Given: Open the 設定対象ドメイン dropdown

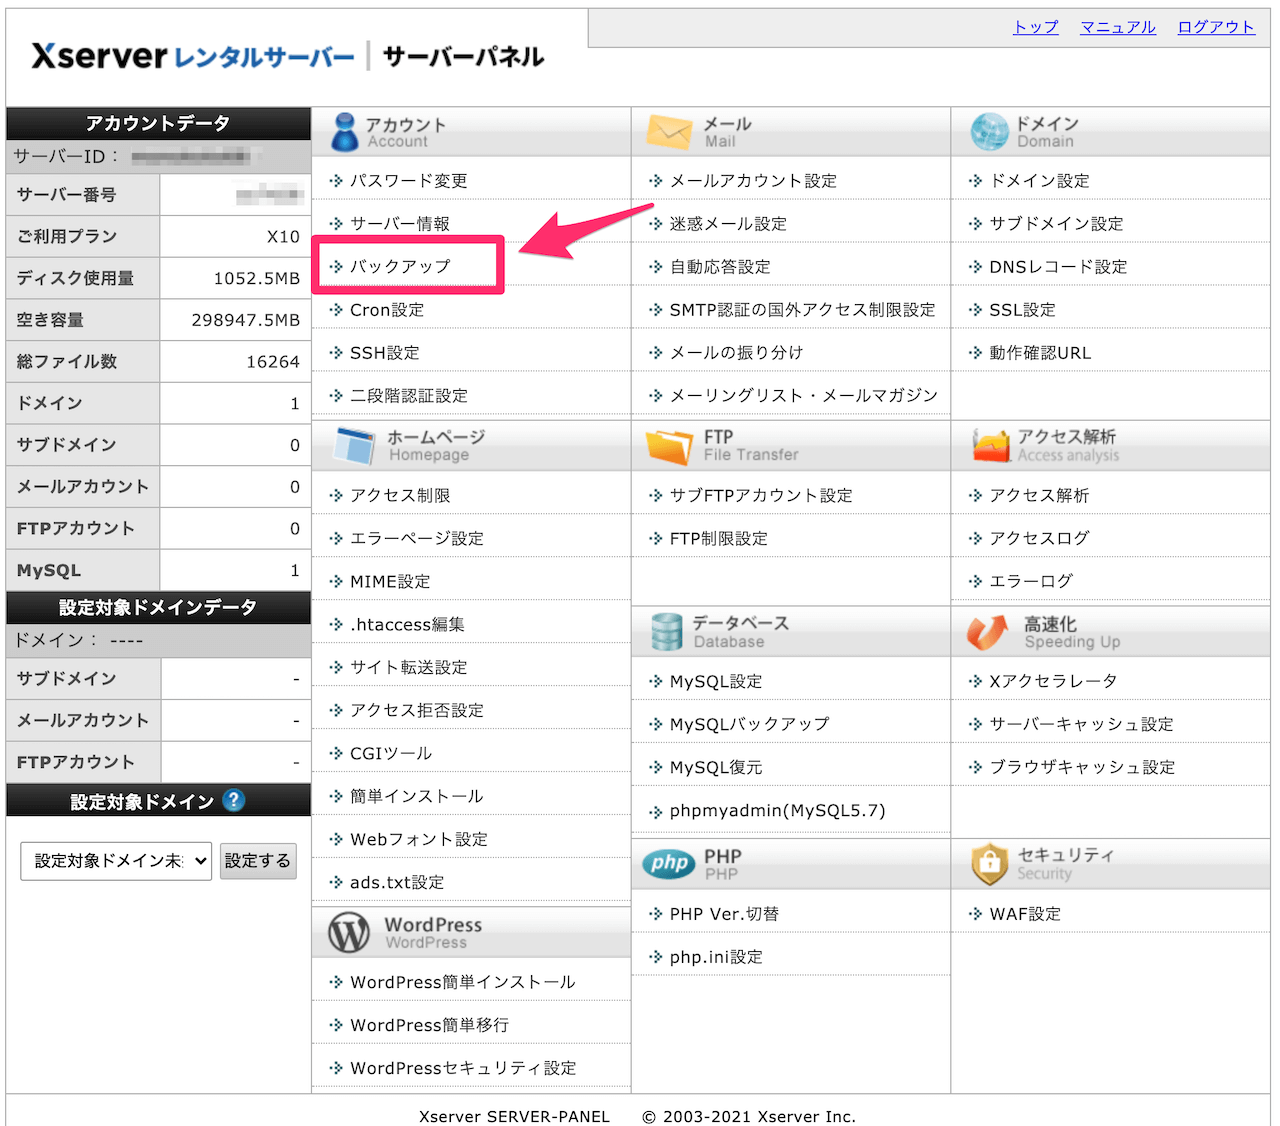Looking at the screenshot, I should point(116,860).
